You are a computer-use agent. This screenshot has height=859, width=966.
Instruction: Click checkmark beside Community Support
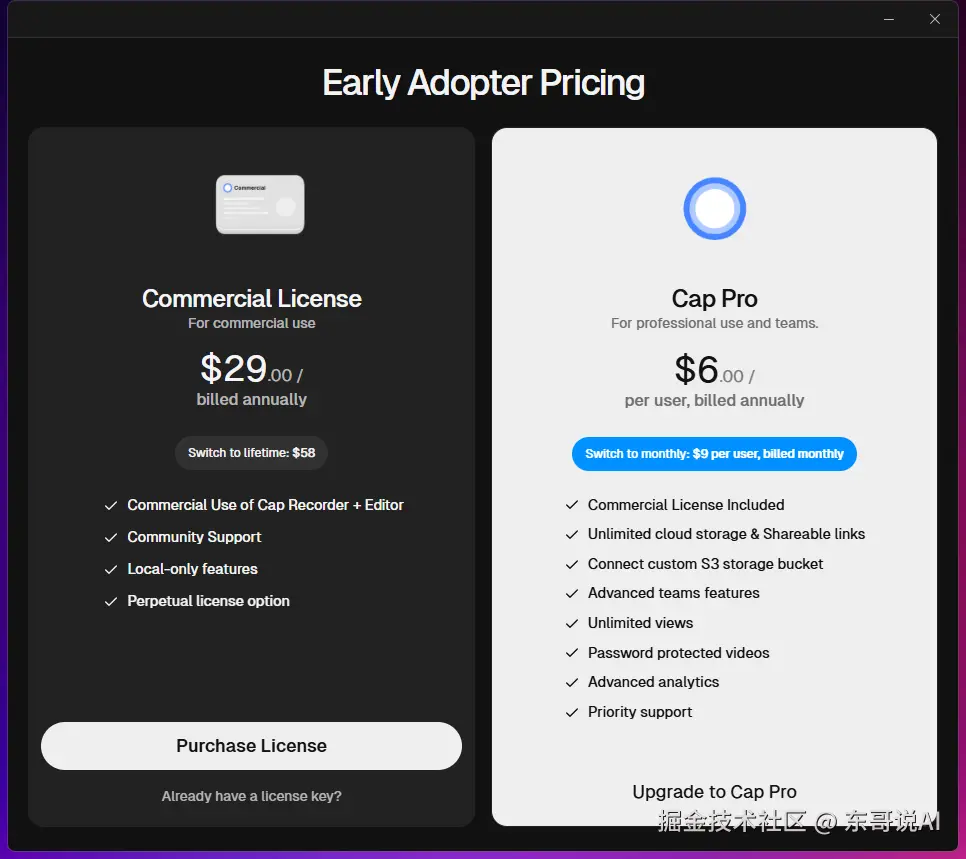111,538
